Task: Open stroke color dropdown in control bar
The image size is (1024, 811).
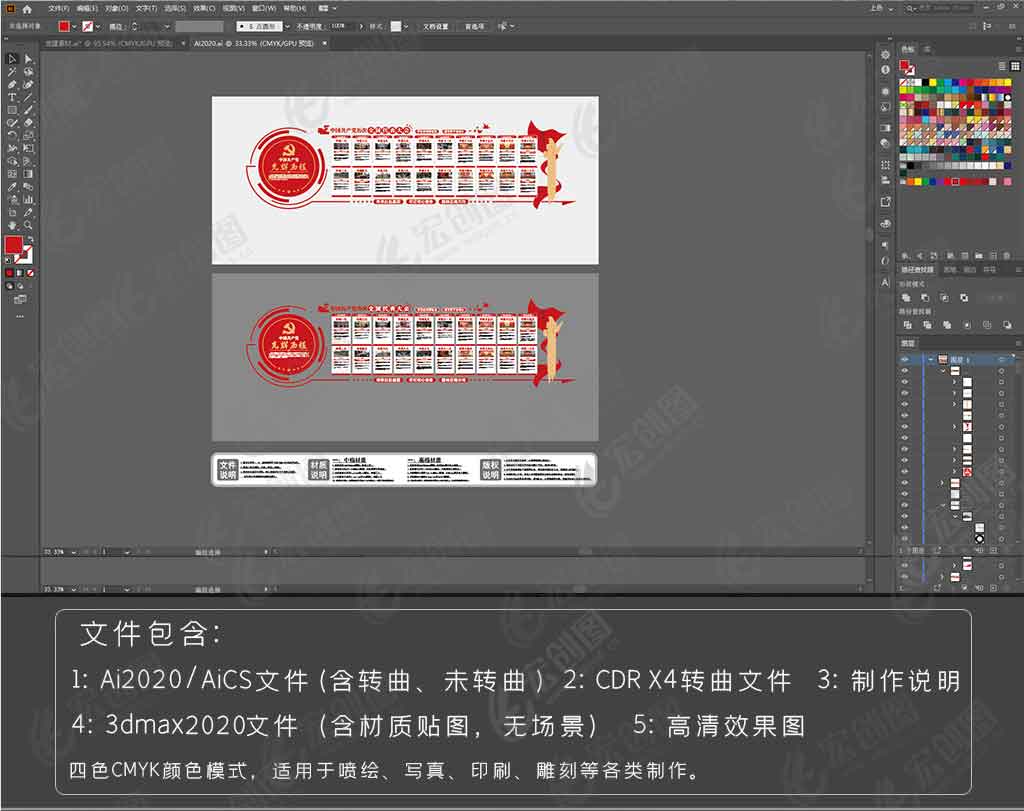Action: pos(97,27)
